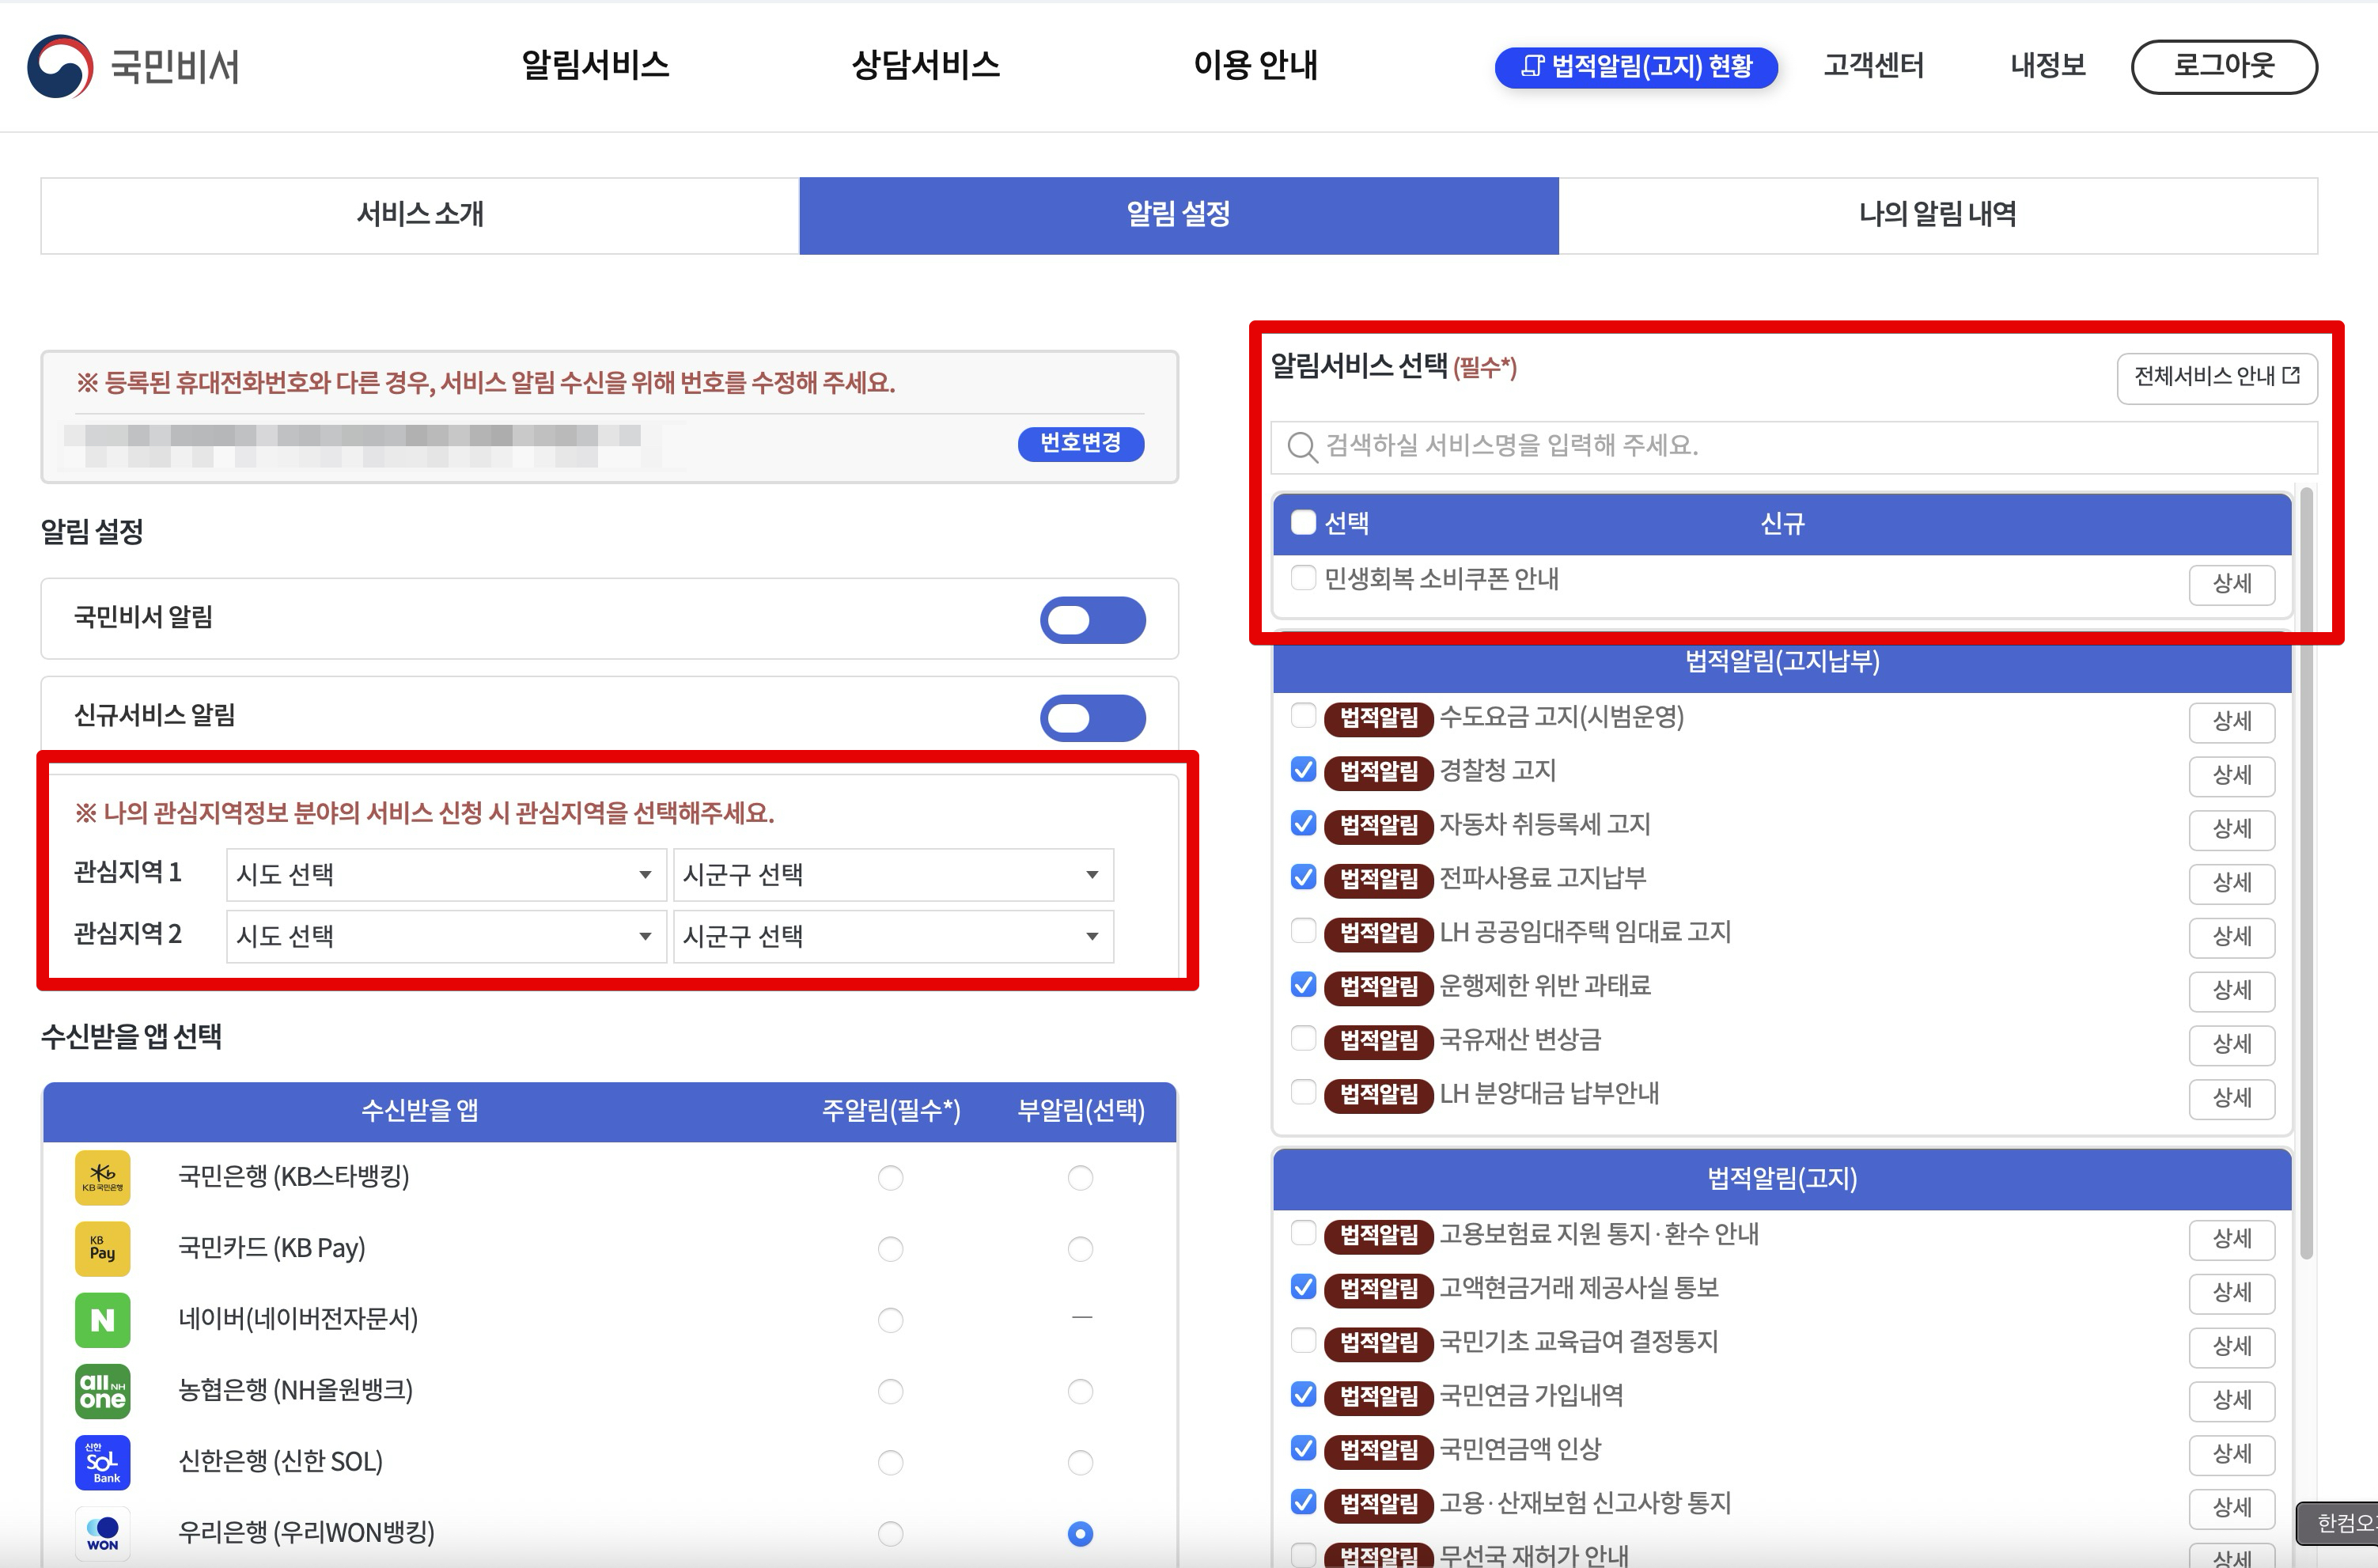Viewport: 2378px width, 1568px height.
Task: Click the 신한 SOL Bank icon
Action: [x=103, y=1462]
